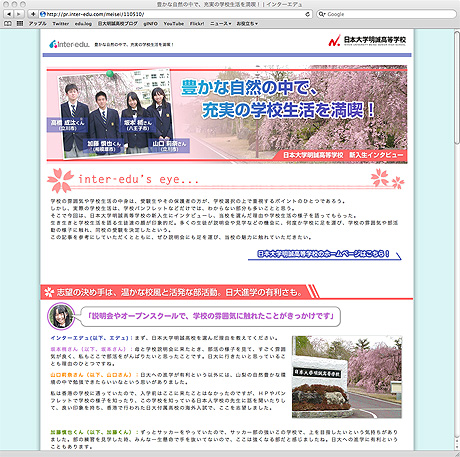Click the purple quote 説明会やオープンスクールで
The image size is (460, 457).
(211, 316)
